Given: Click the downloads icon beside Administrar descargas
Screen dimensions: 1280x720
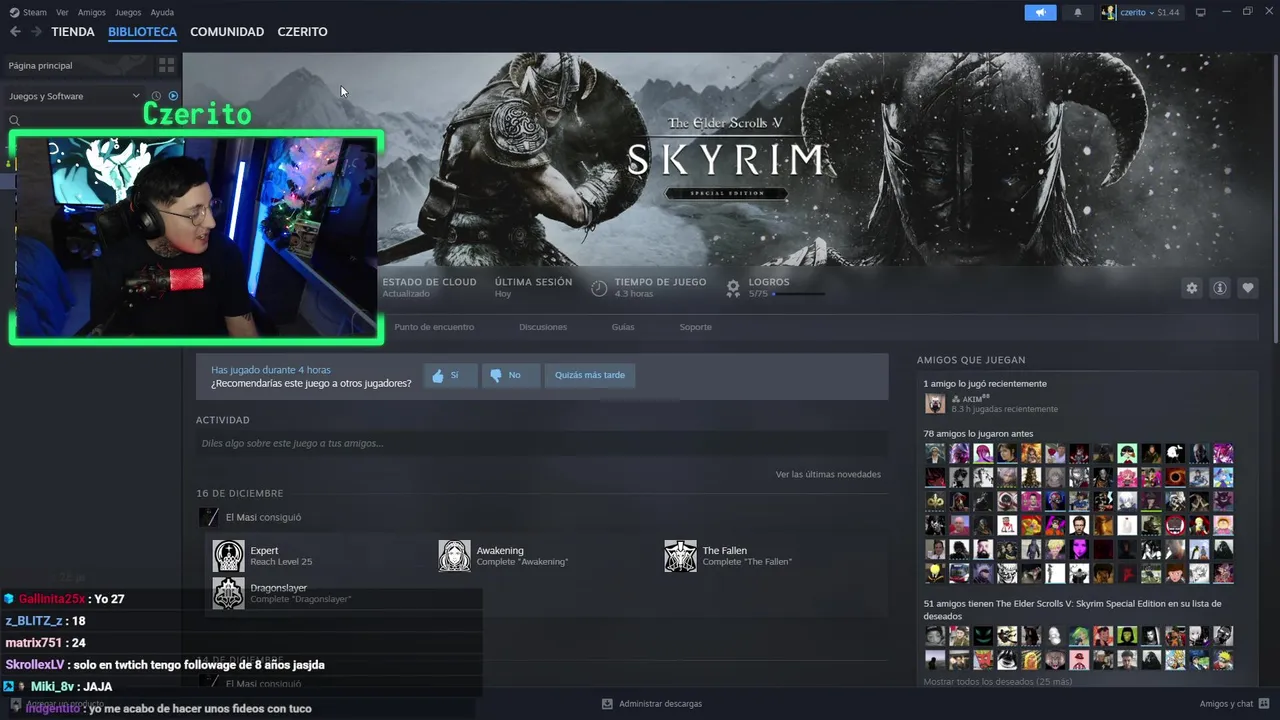Looking at the screenshot, I should click(x=607, y=703).
